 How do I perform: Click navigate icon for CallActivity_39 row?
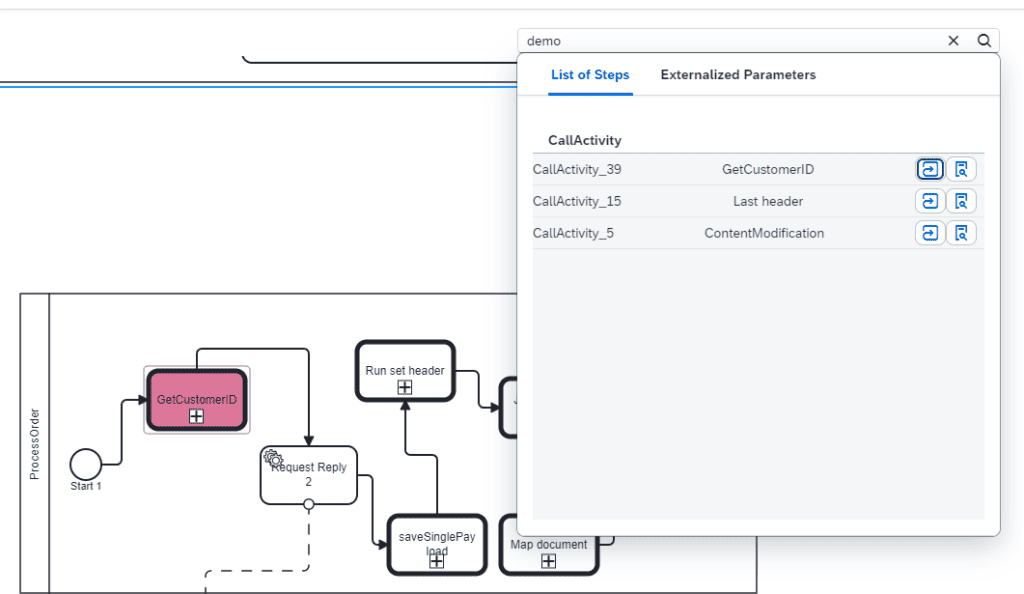click(929, 169)
